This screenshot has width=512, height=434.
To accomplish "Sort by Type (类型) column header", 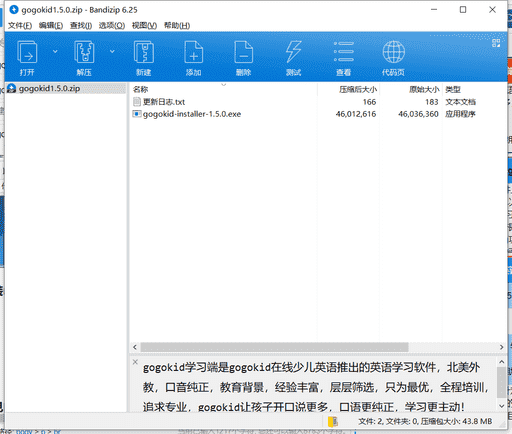I will [453, 89].
